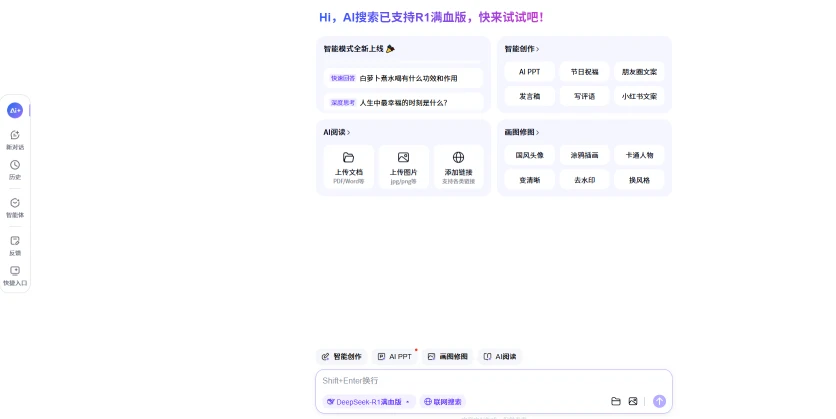Open the 智能体 agents icon
836x419 pixels.
click(15, 203)
